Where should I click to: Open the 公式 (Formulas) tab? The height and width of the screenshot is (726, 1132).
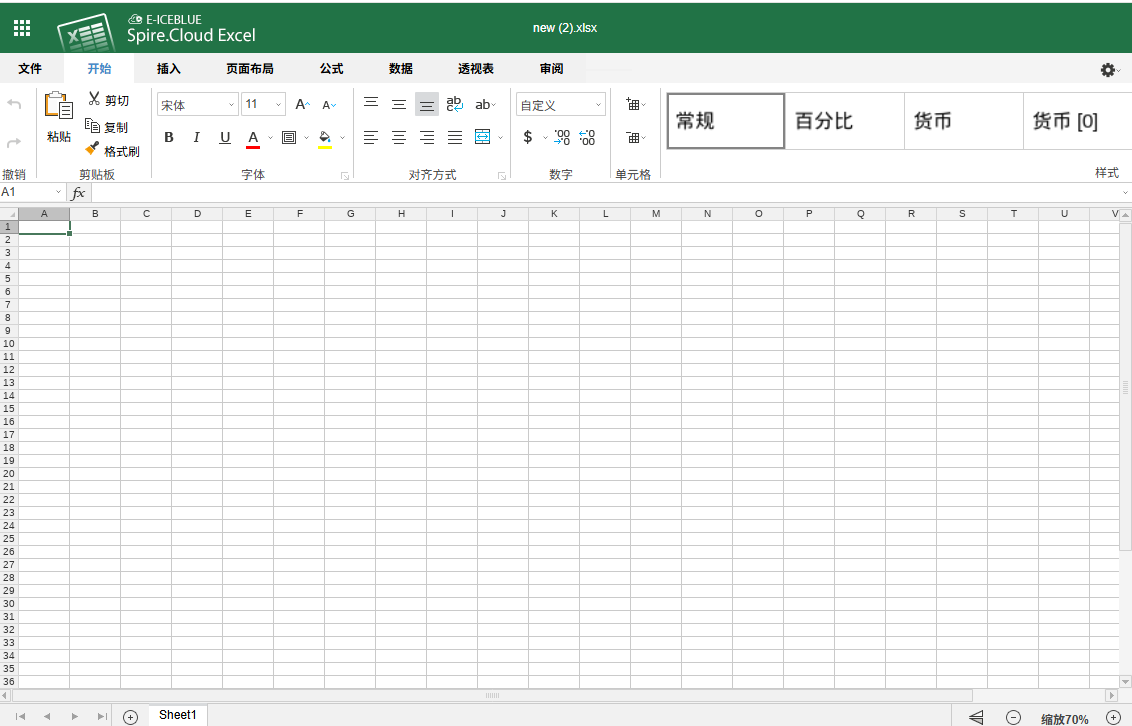click(x=331, y=69)
